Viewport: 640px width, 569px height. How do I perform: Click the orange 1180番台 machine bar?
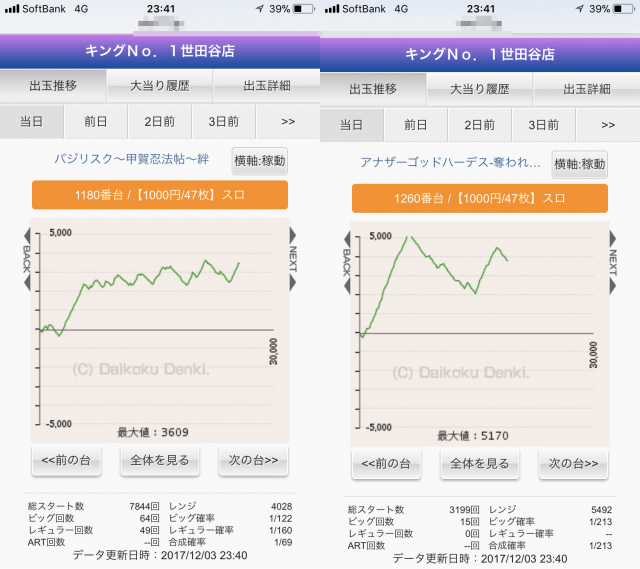pyautogui.click(x=160, y=195)
